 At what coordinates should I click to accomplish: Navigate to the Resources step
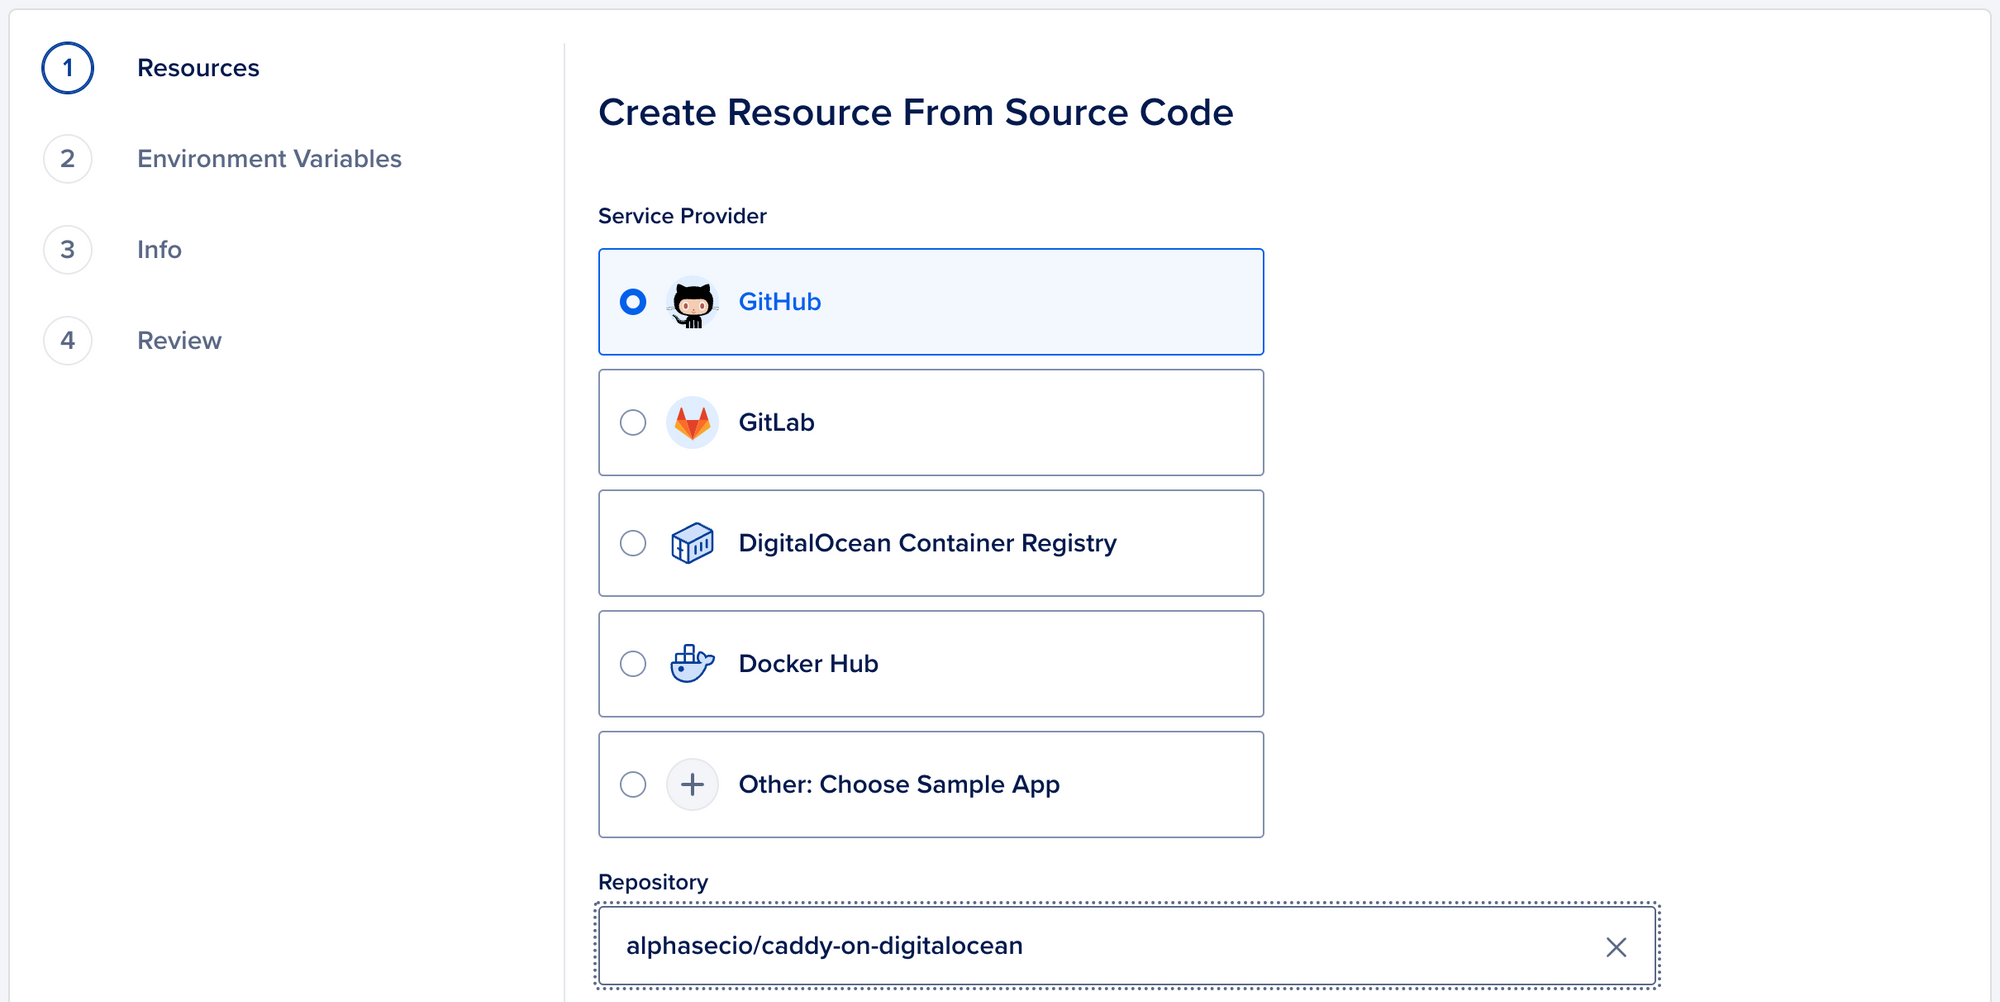(198, 68)
